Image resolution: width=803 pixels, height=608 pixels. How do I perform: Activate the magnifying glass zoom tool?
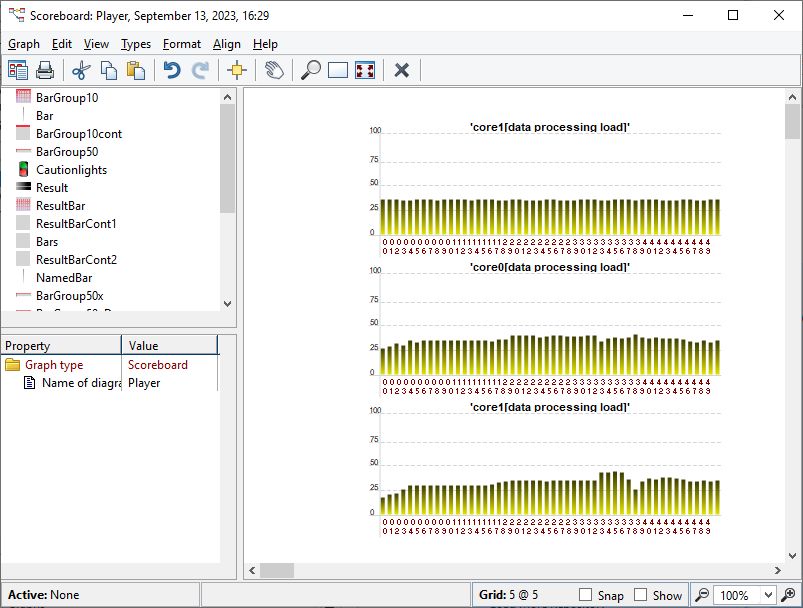click(x=311, y=70)
